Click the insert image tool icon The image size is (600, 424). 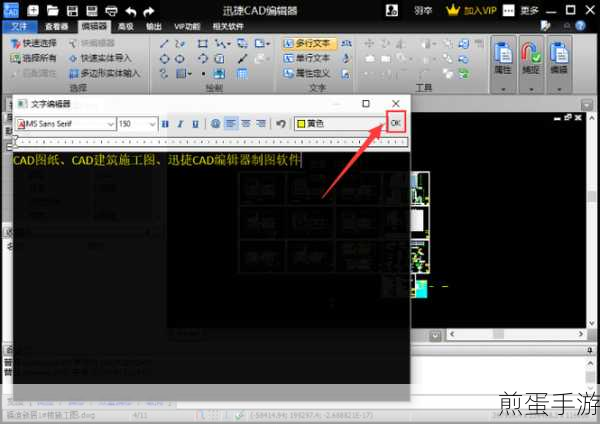pyautogui.click(x=219, y=73)
